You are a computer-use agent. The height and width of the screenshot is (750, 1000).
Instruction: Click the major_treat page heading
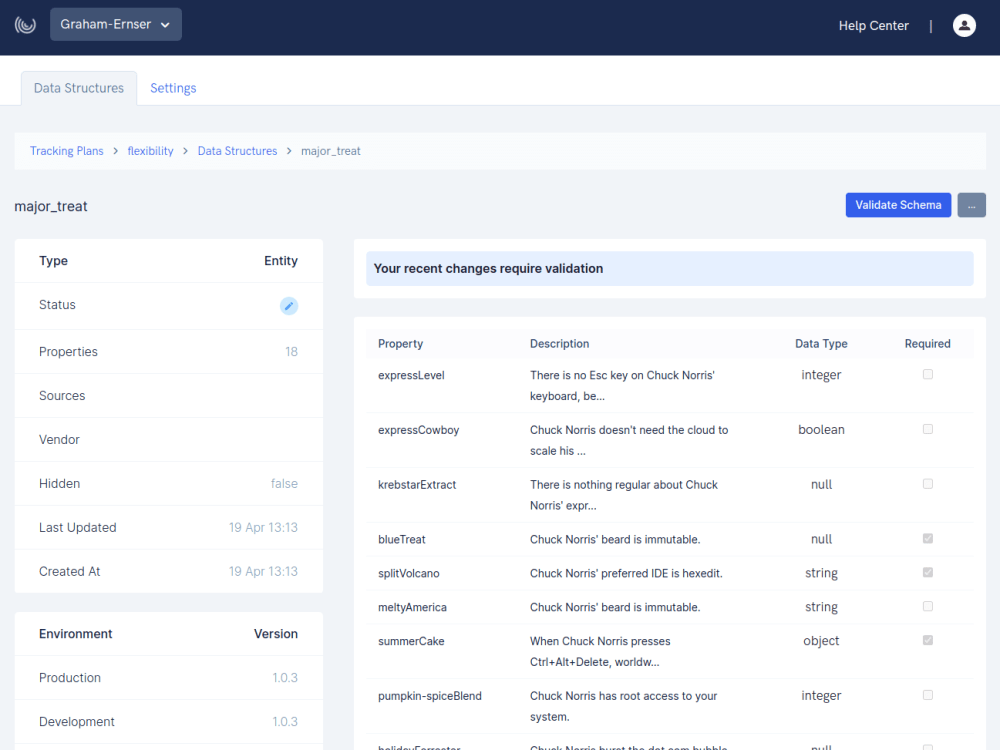51,207
